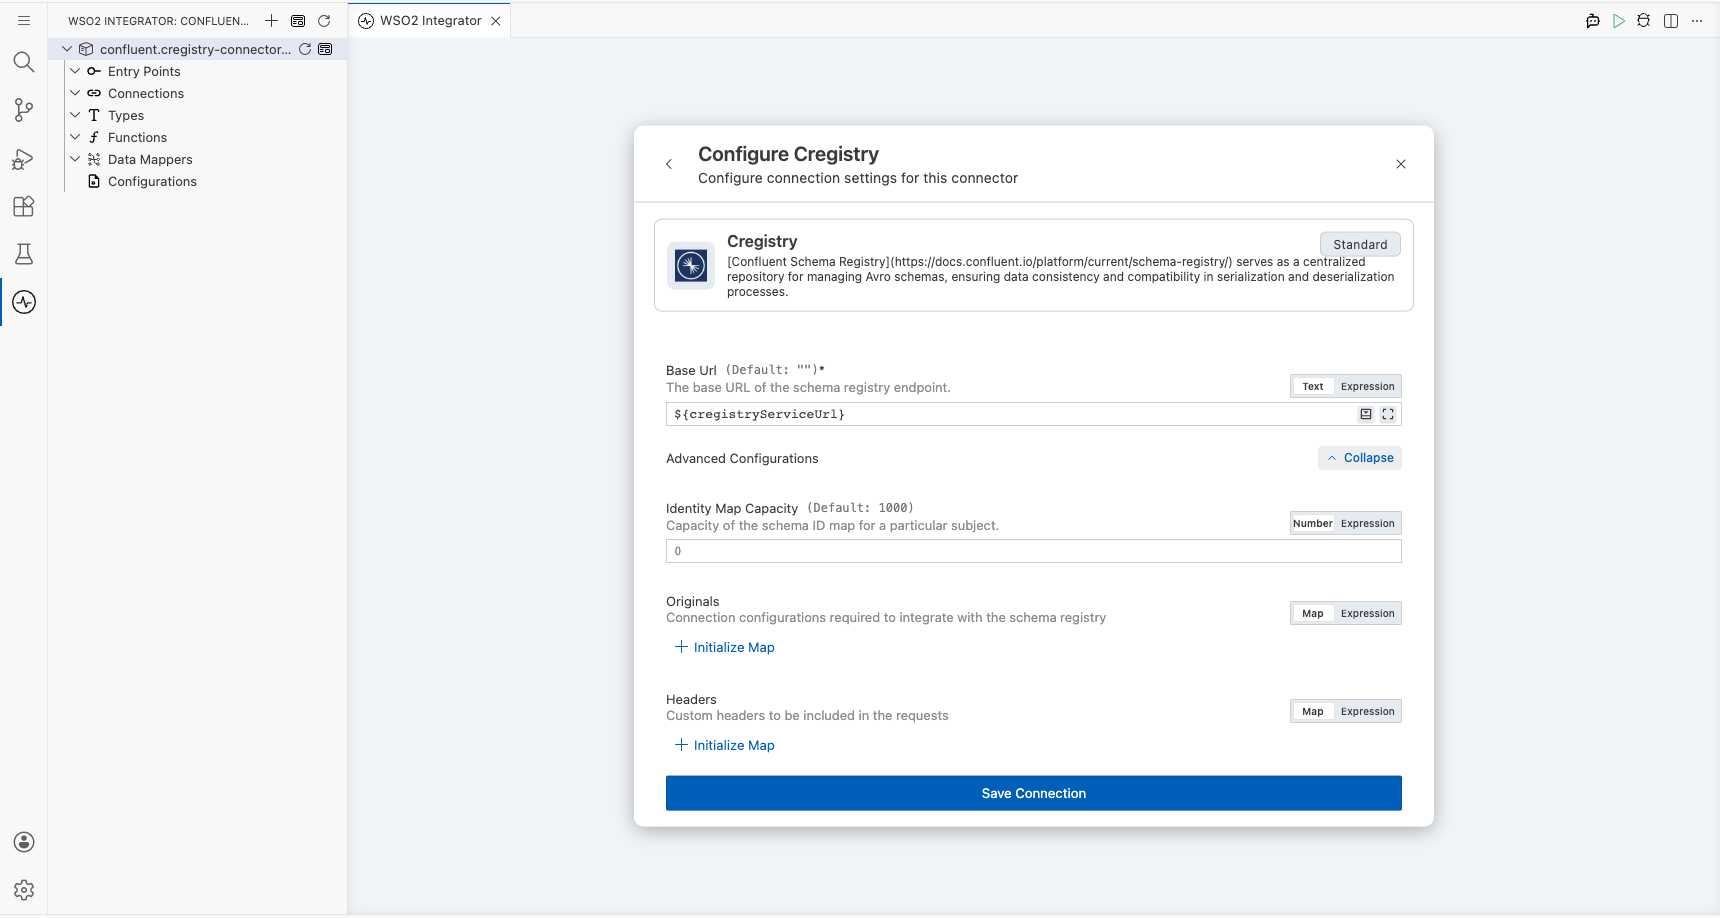
Task: Click the layout icon in sidebar header
Action: pos(298,20)
